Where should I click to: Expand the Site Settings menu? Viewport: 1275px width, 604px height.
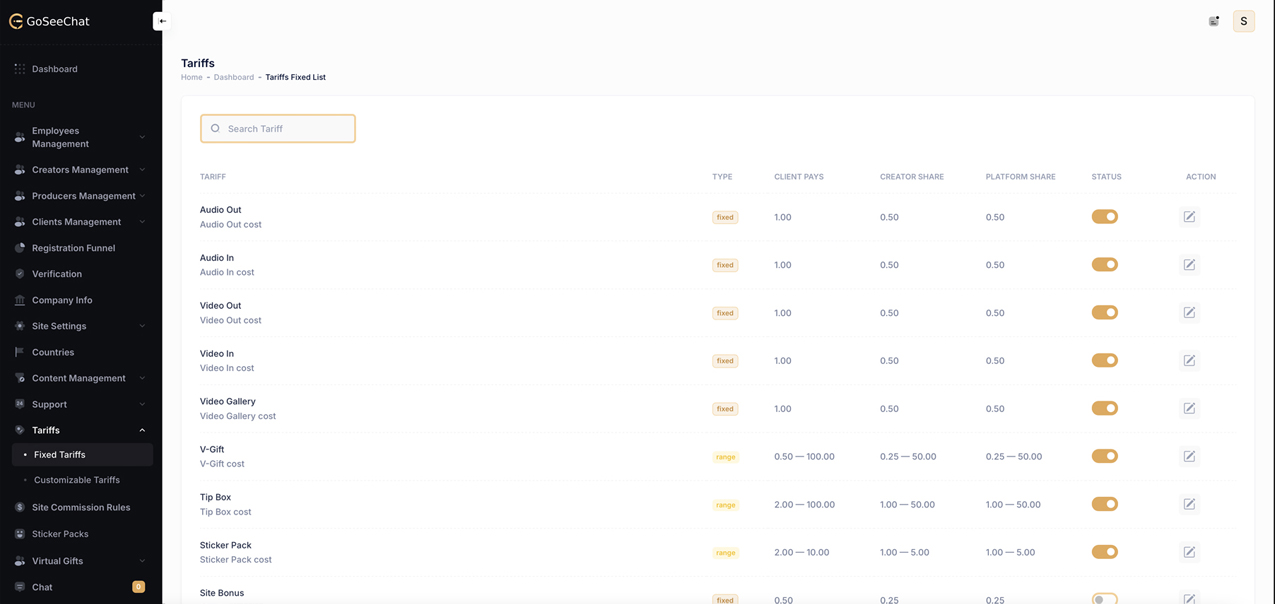pyautogui.click(x=81, y=326)
